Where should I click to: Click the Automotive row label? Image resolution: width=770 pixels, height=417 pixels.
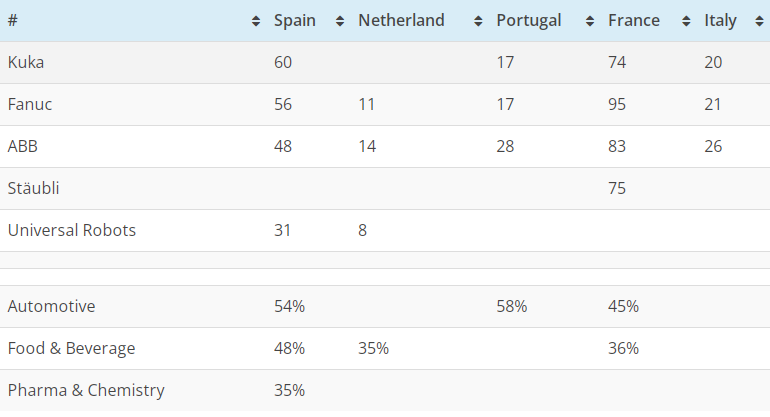pos(51,306)
